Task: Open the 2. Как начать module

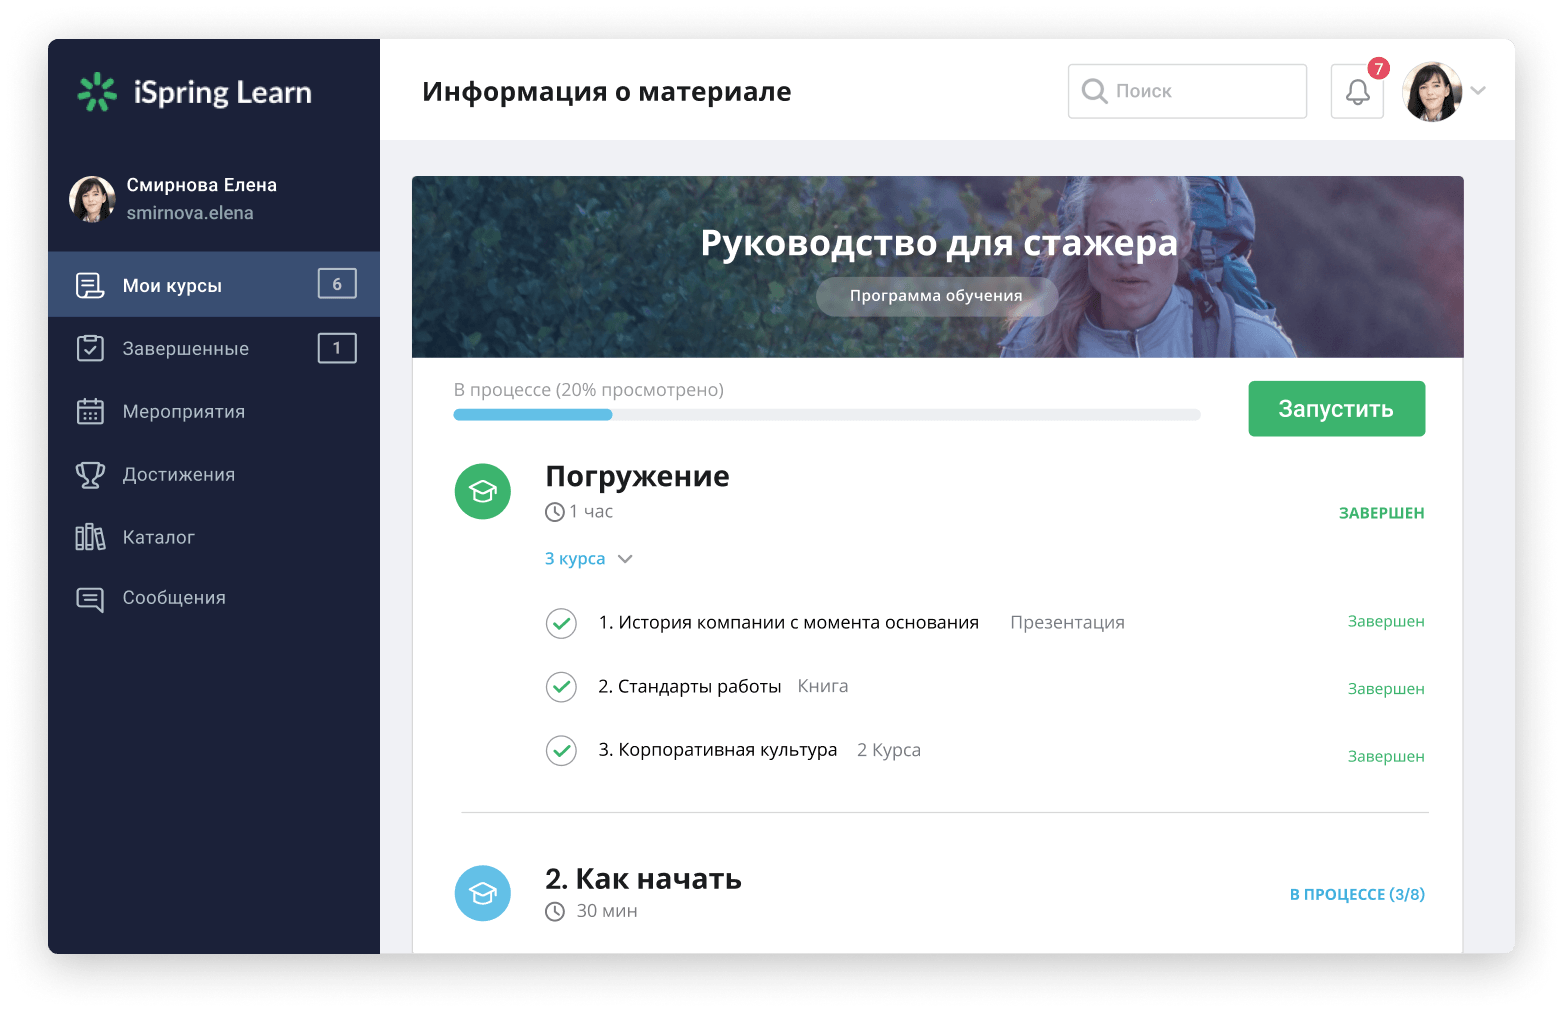Action: pyautogui.click(x=643, y=879)
